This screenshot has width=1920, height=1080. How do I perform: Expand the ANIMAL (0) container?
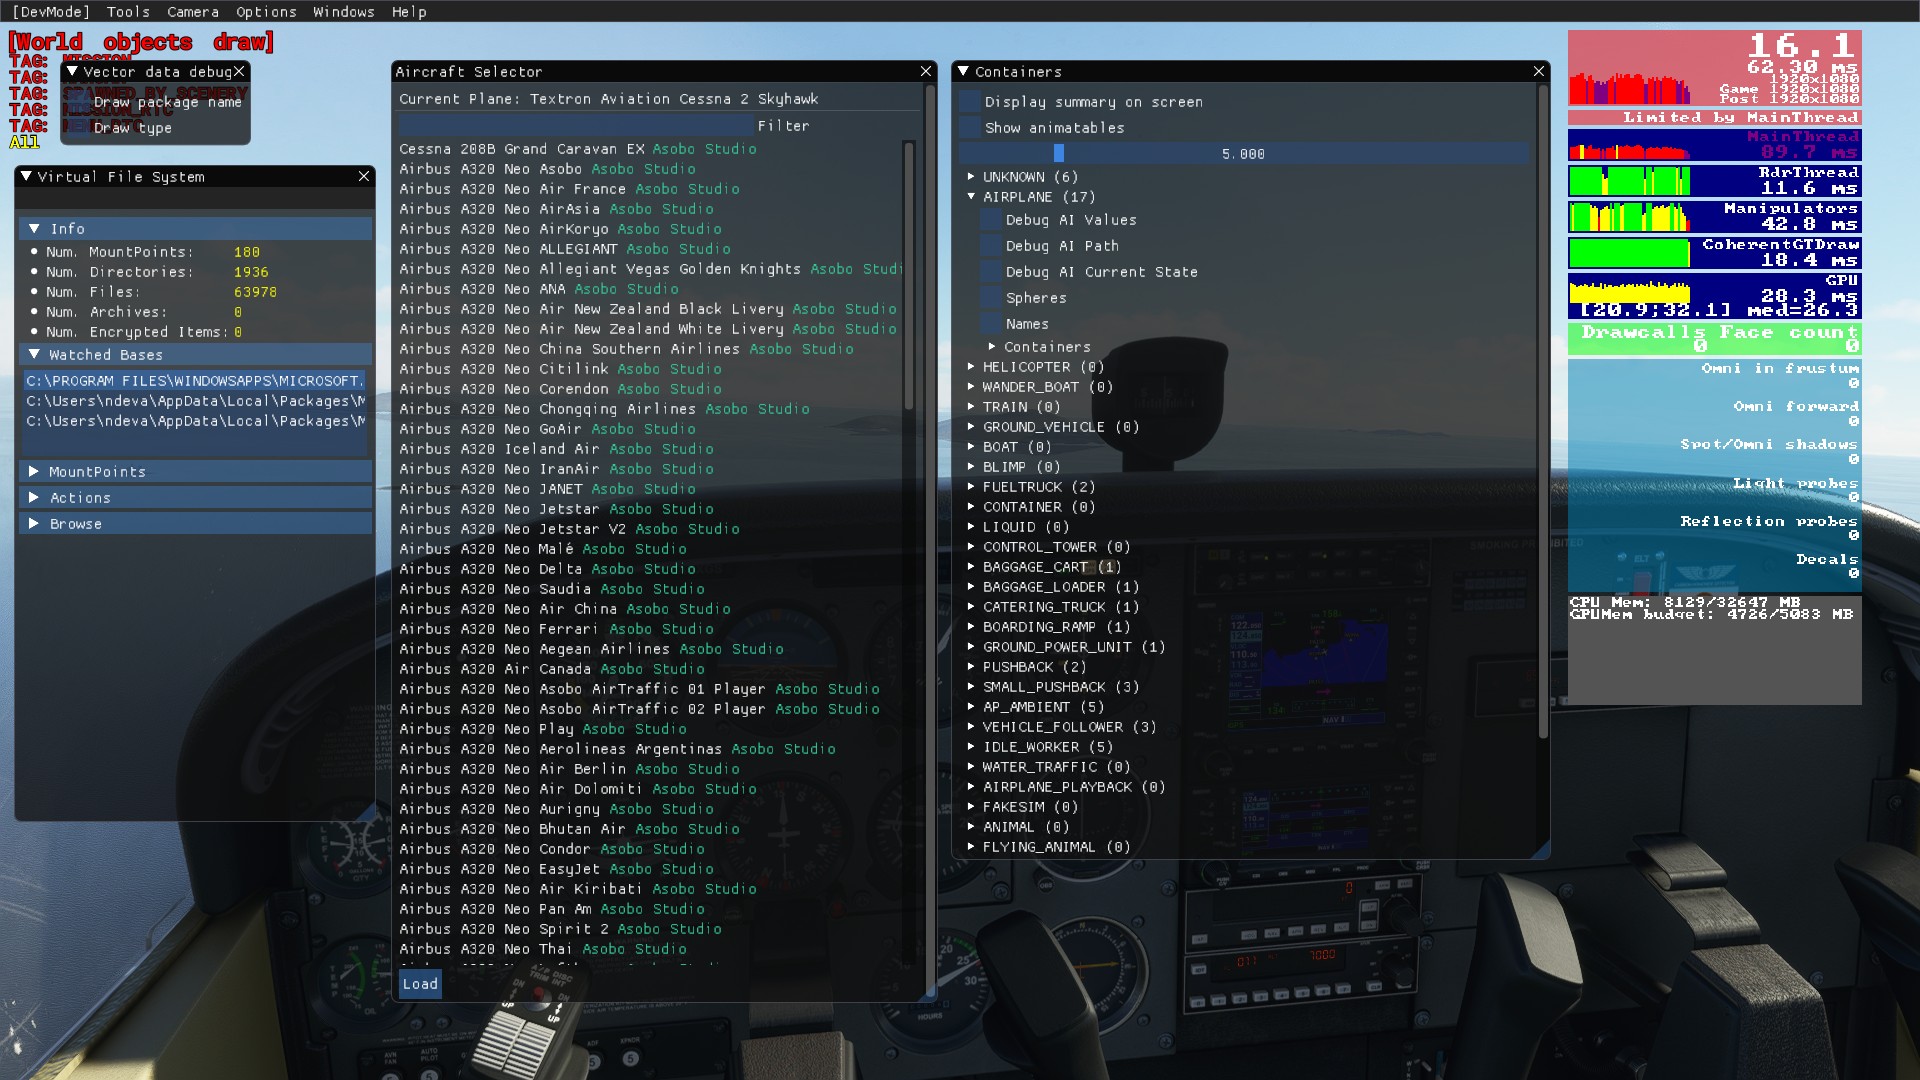point(971,827)
